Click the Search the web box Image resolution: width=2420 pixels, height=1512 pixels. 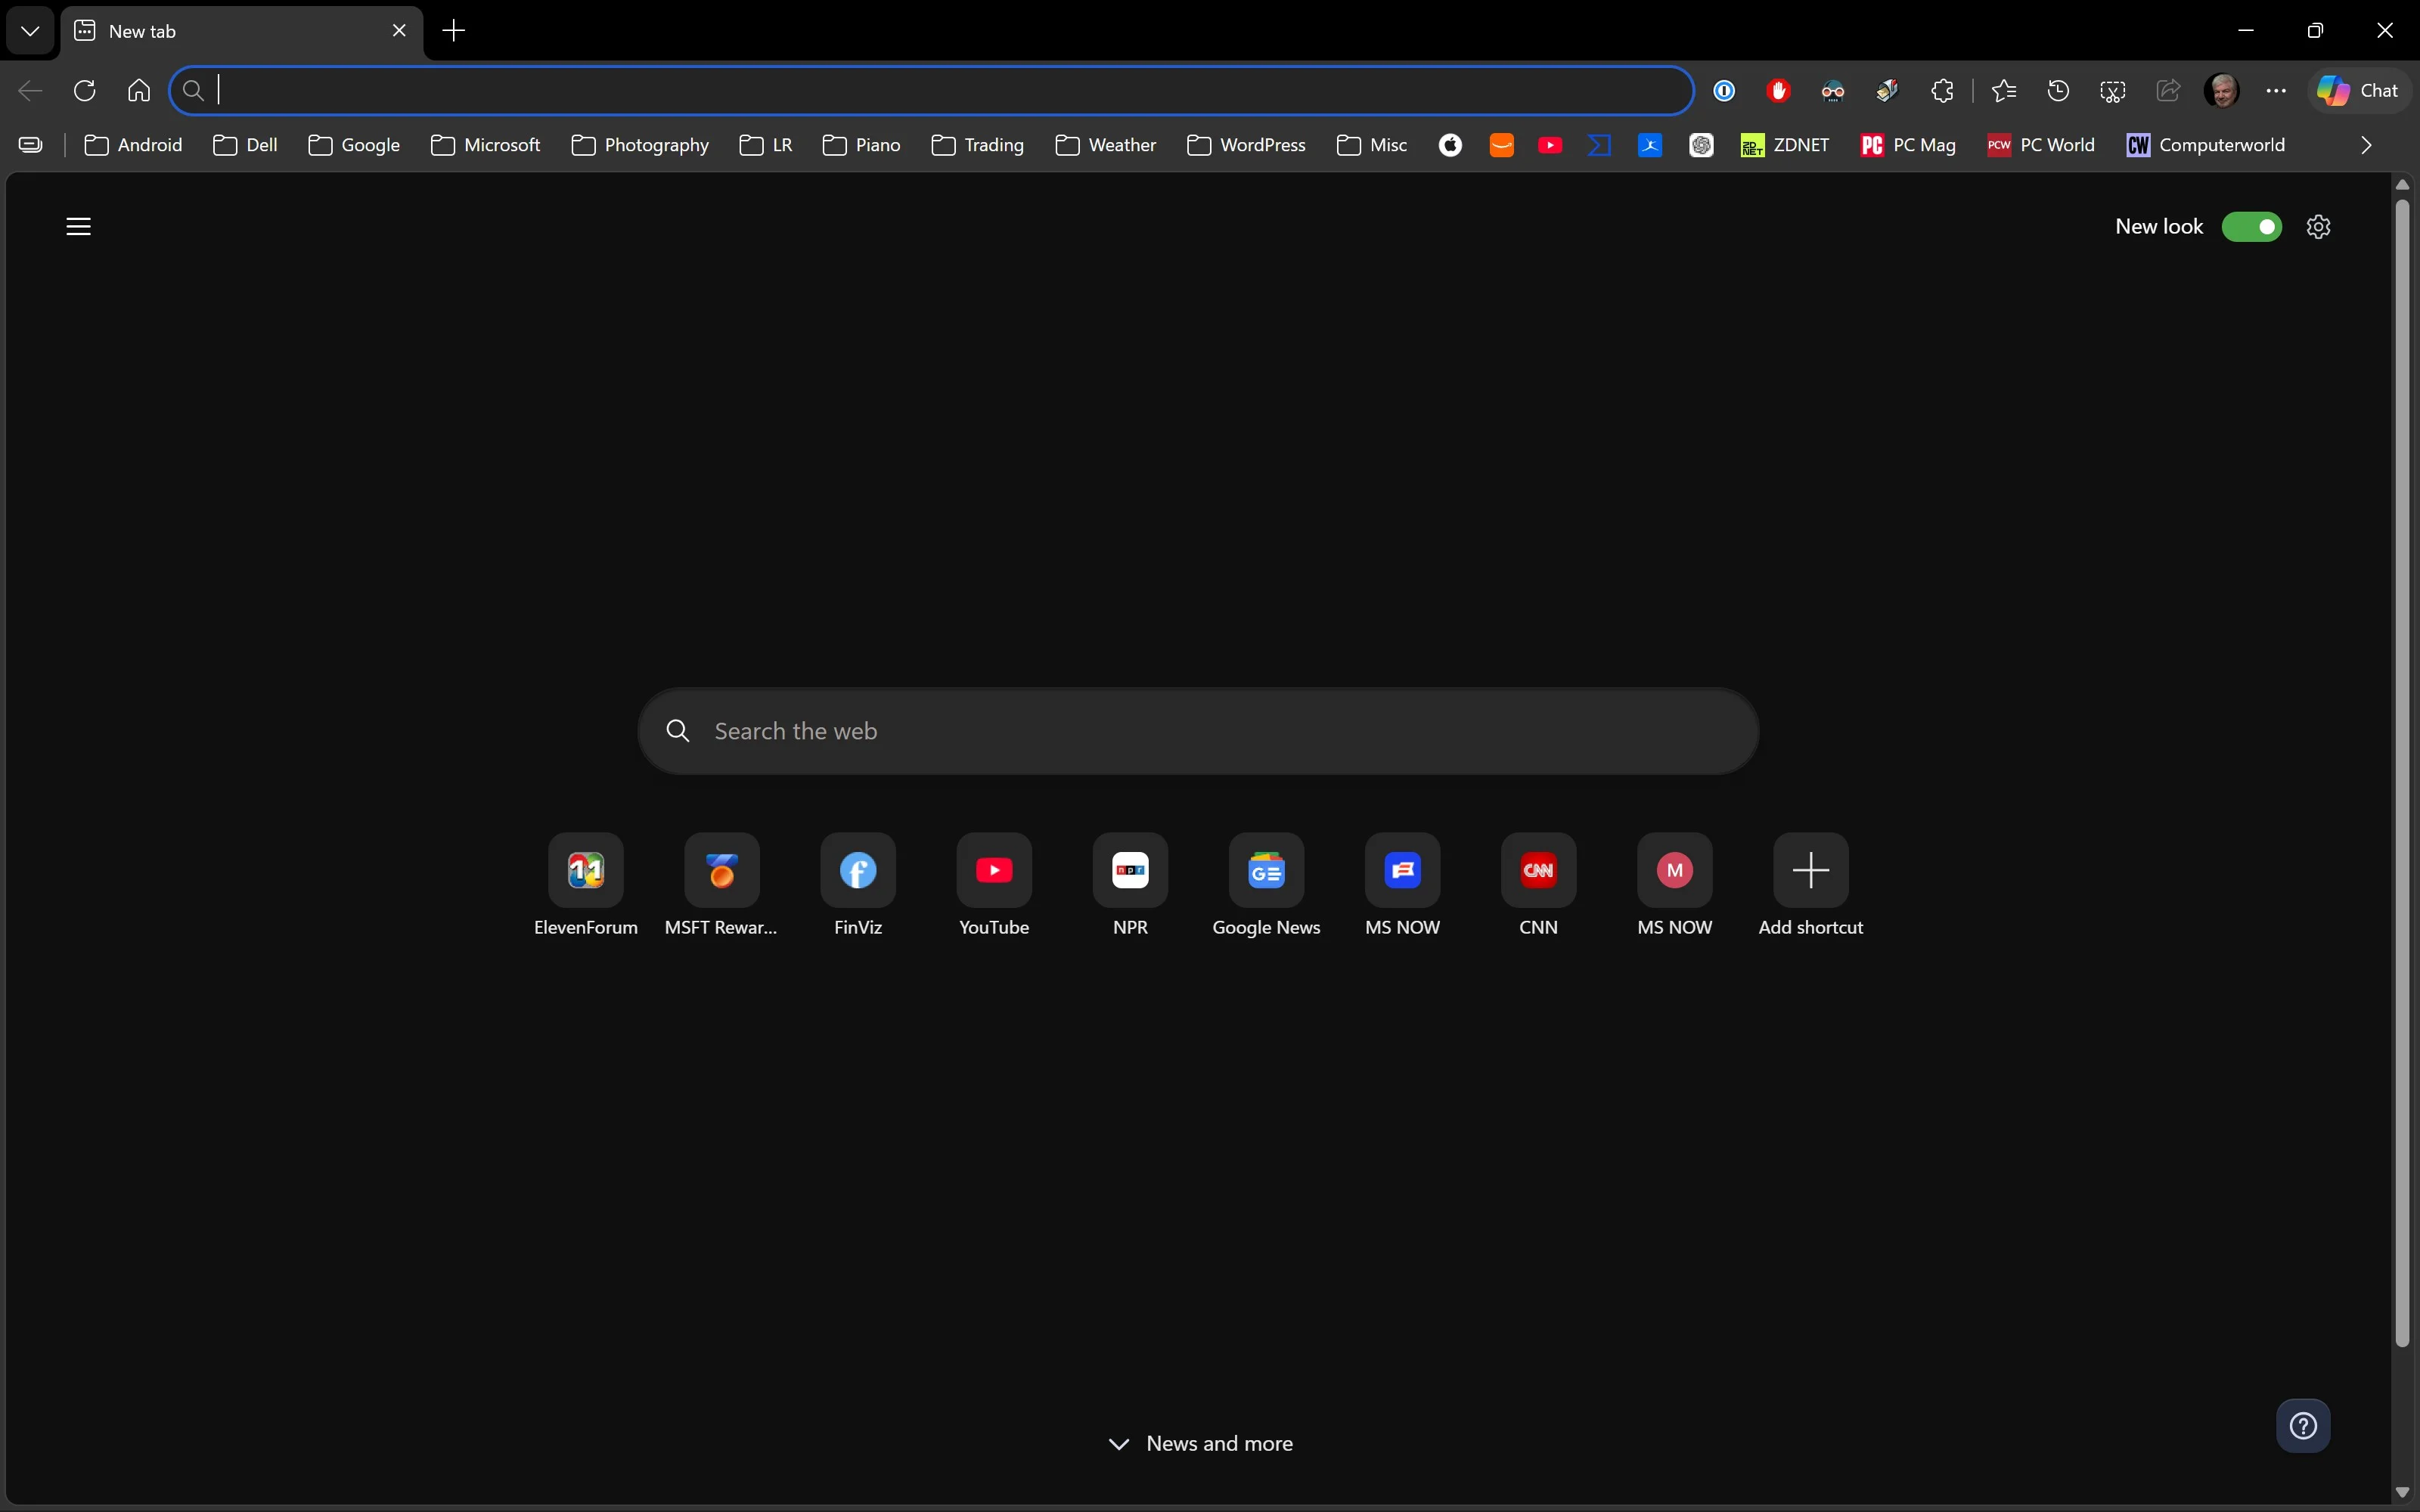pyautogui.click(x=1198, y=731)
